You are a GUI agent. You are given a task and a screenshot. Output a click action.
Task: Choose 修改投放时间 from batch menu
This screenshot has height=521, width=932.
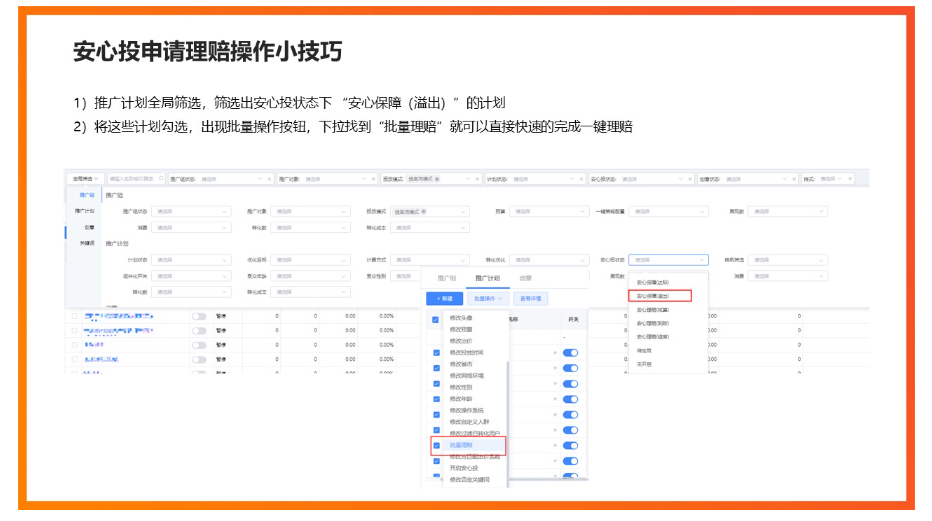(467, 352)
